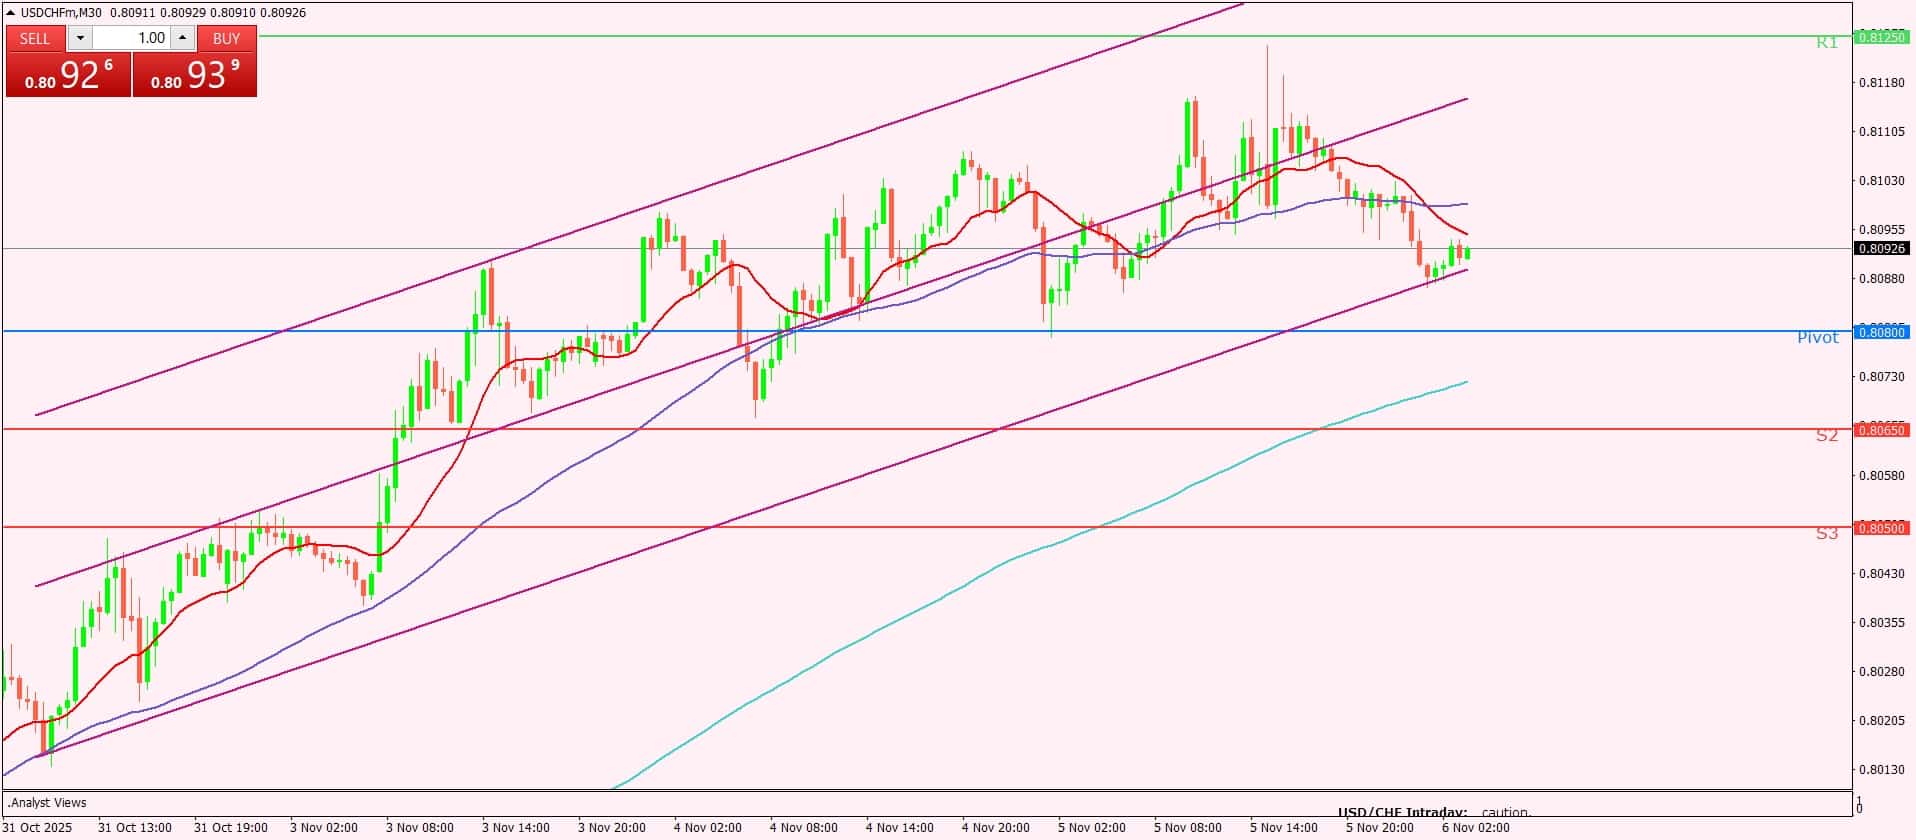
Task: Click the buy price 0.80939 tile
Action: (x=195, y=75)
